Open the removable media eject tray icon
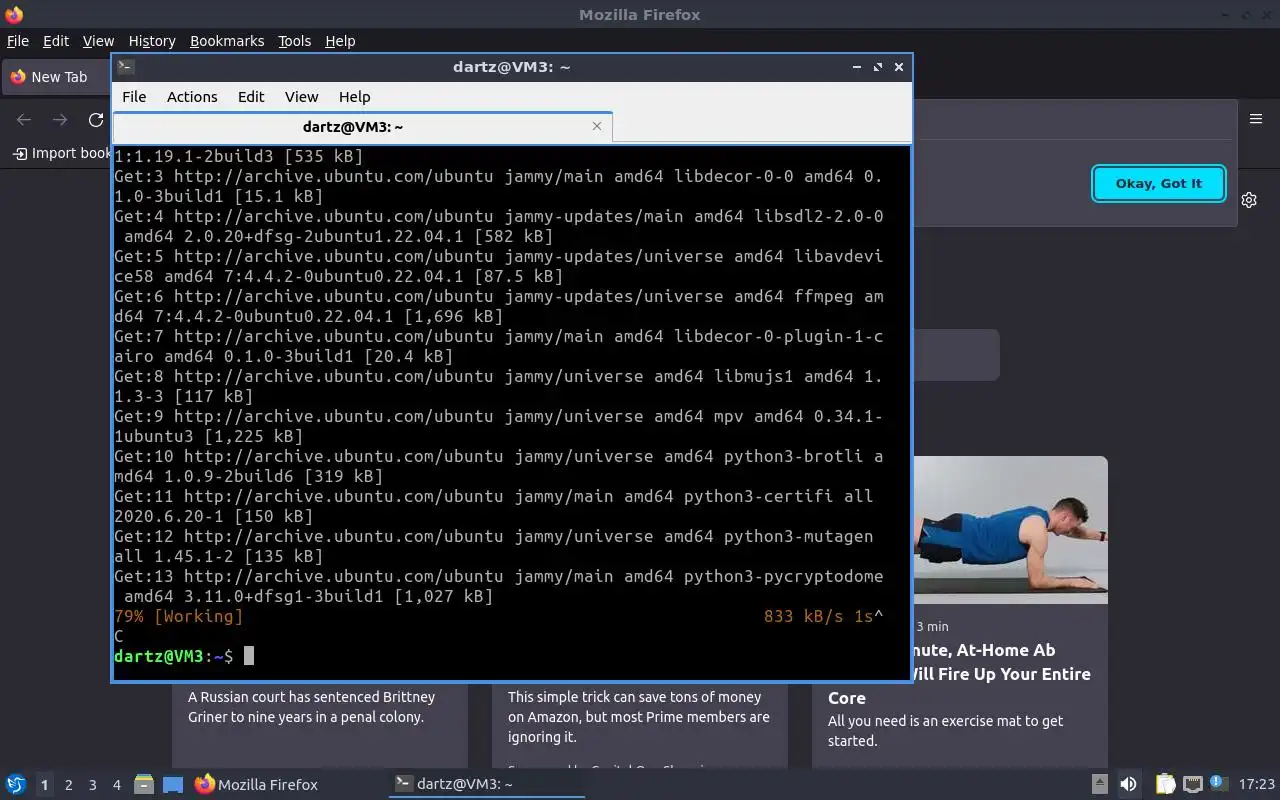 click(1099, 785)
